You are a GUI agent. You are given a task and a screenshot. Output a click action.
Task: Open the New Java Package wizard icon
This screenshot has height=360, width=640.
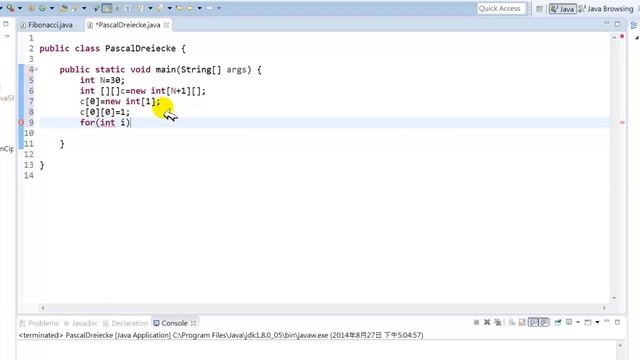pos(31,8)
